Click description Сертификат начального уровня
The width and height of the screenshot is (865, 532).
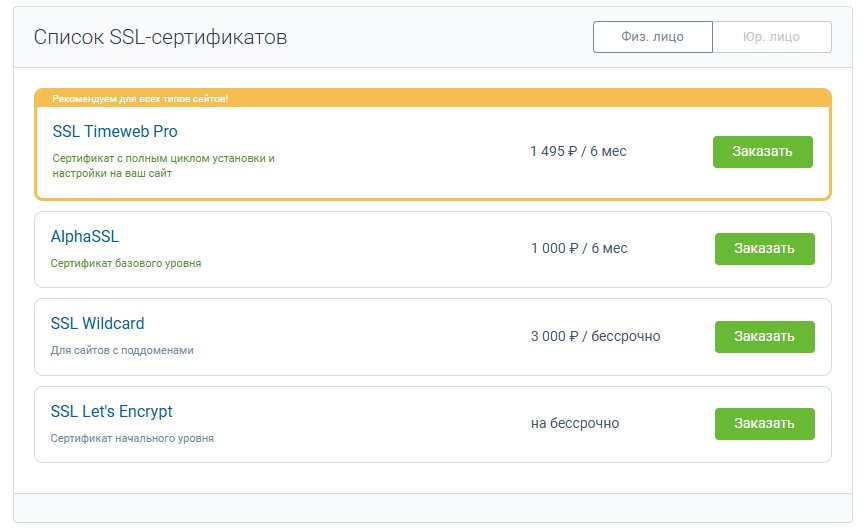[132, 438]
